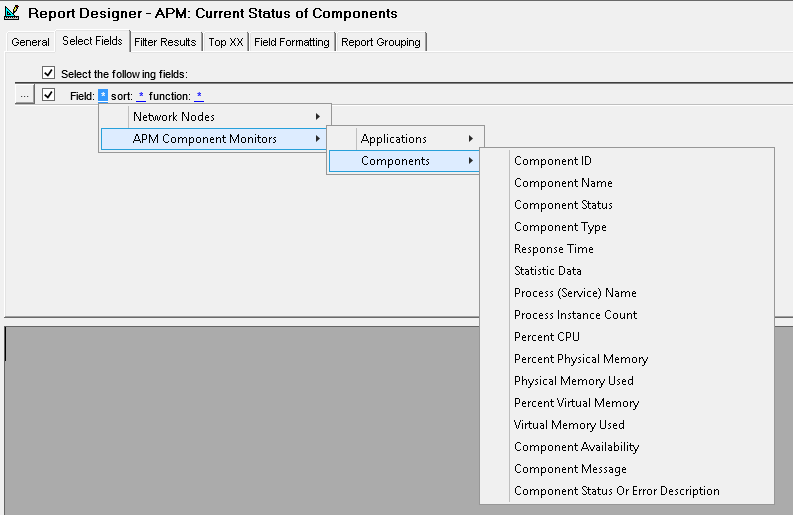Uncheck the Field row checkbox

point(49,95)
